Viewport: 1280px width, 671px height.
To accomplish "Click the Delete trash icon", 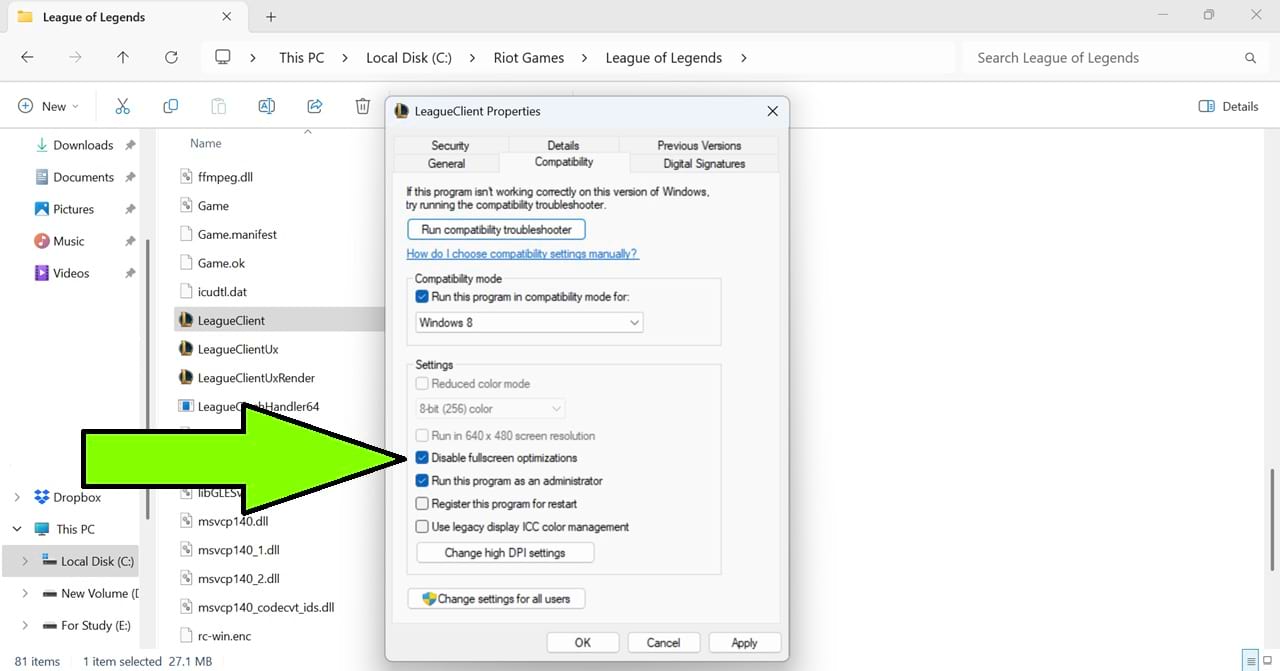I will (x=363, y=106).
